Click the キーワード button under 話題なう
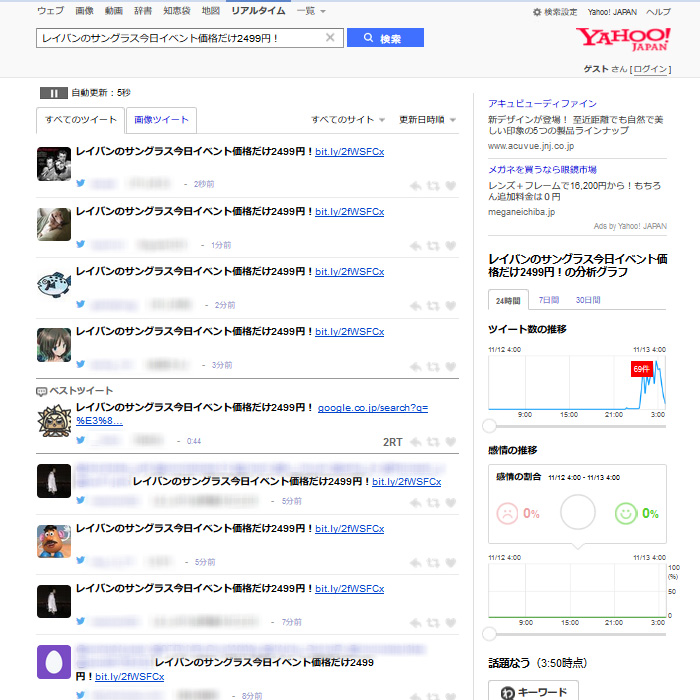Viewport: 700px width, 700px height. click(533, 691)
